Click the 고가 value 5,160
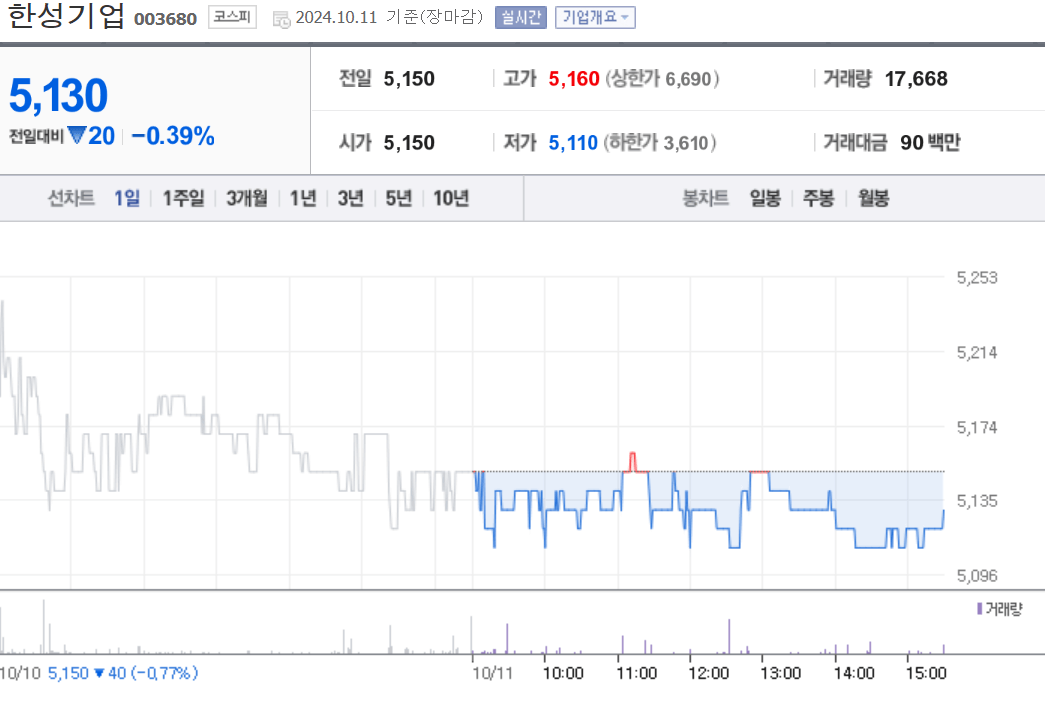 pyautogui.click(x=574, y=79)
